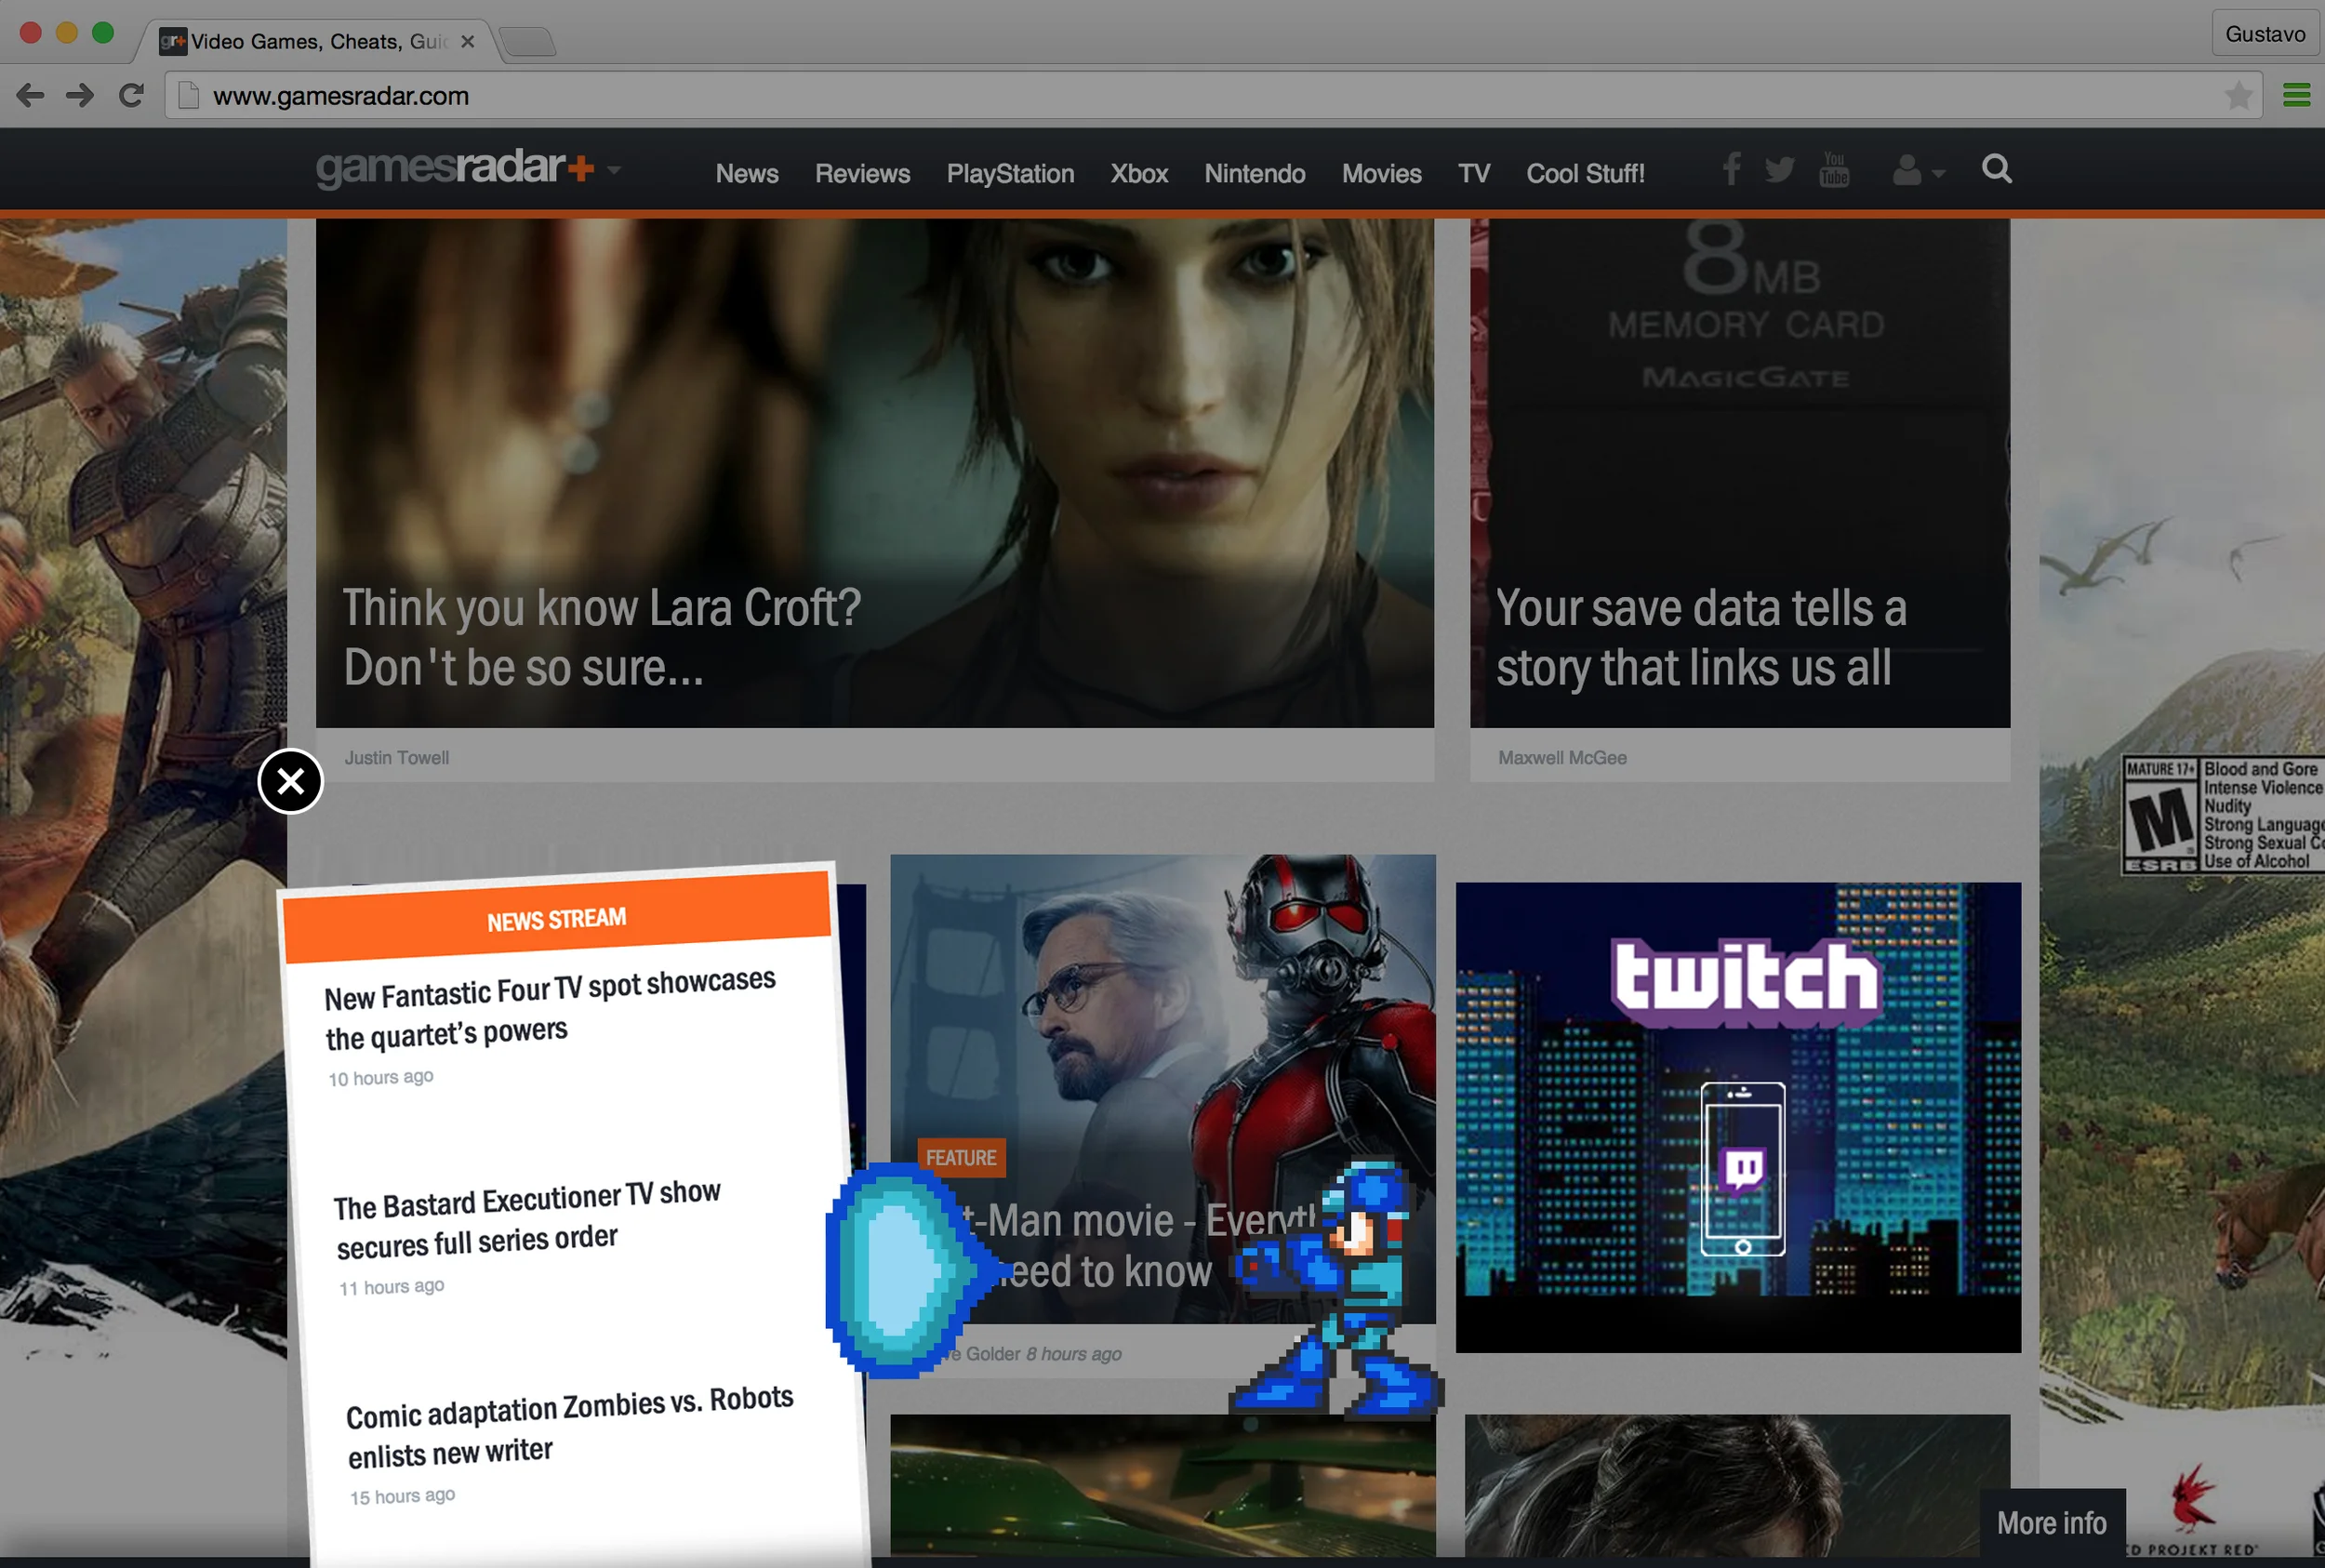Open the TV section
This screenshot has width=2325, height=1568.
pyautogui.click(x=1473, y=174)
